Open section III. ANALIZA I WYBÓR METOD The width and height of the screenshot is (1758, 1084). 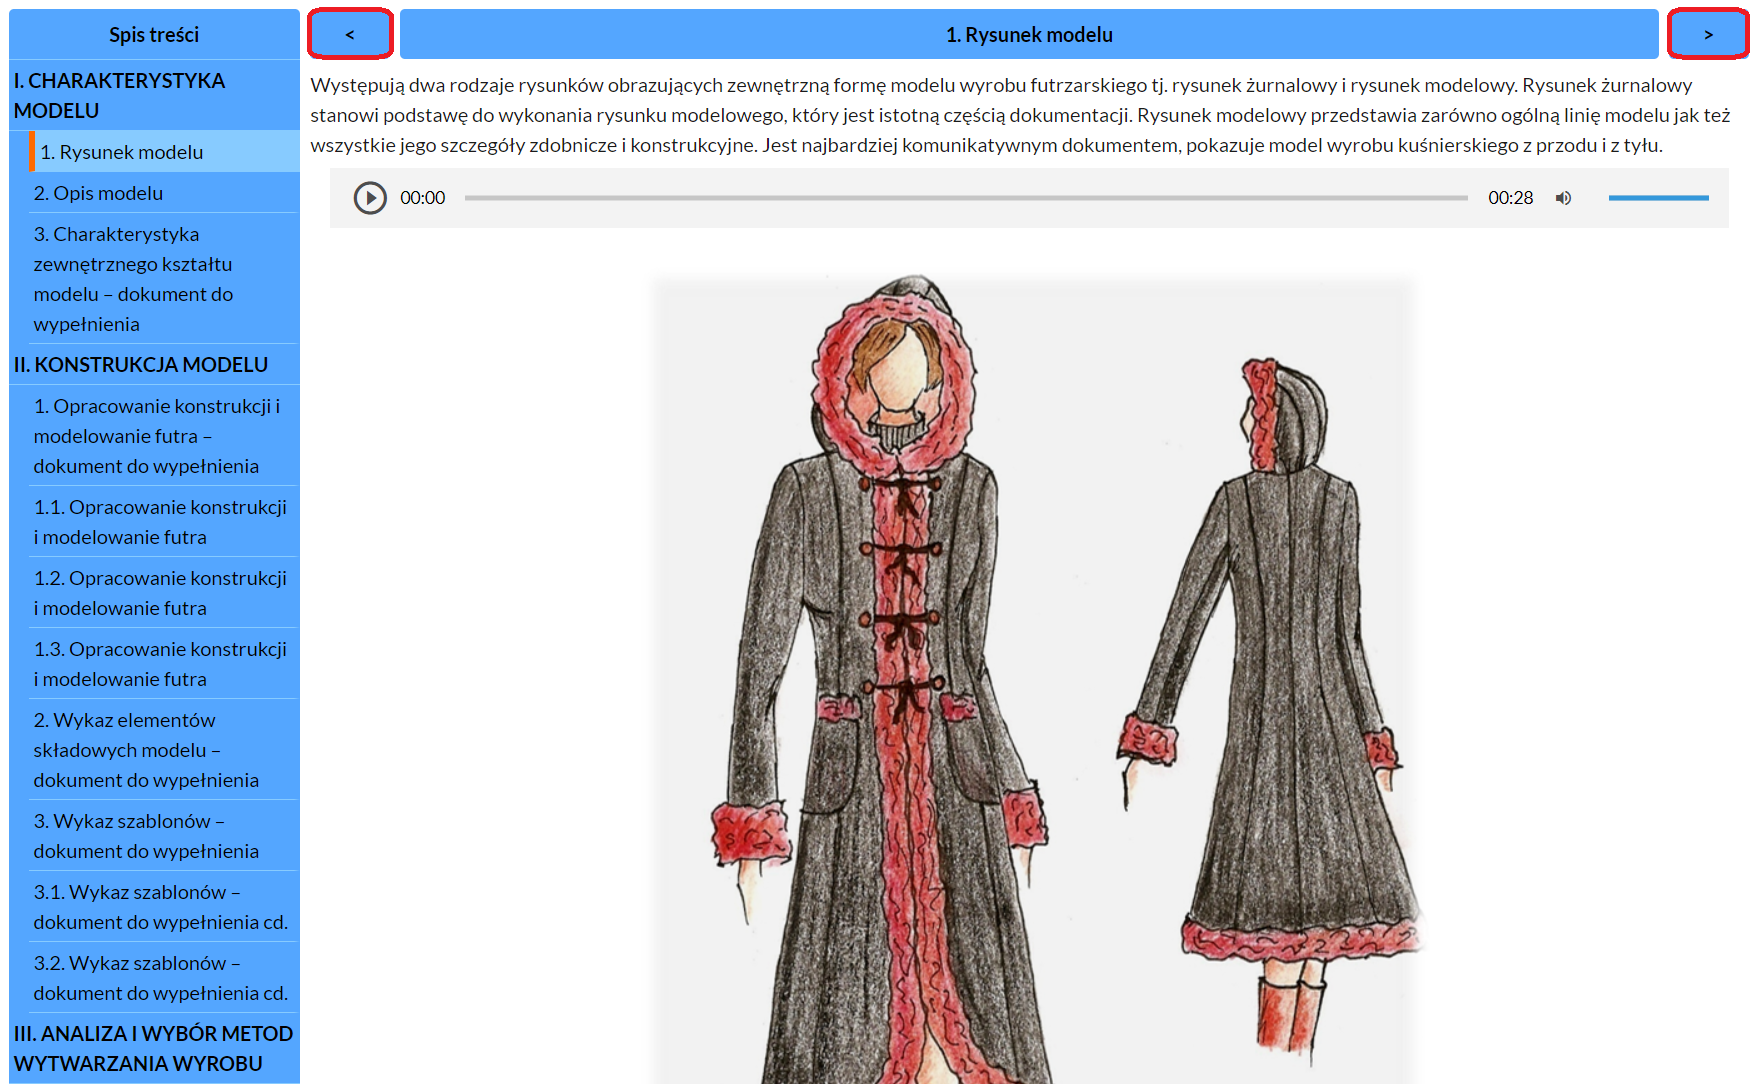pyautogui.click(x=154, y=1048)
